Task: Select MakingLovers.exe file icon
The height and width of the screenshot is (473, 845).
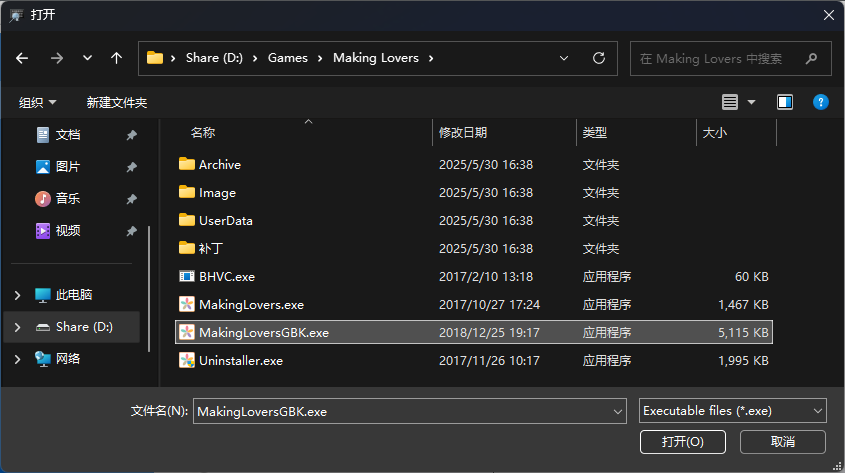Action: (x=186, y=304)
